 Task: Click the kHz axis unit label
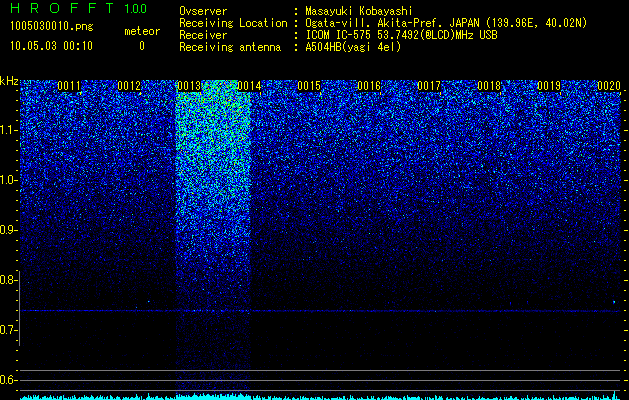point(9,81)
